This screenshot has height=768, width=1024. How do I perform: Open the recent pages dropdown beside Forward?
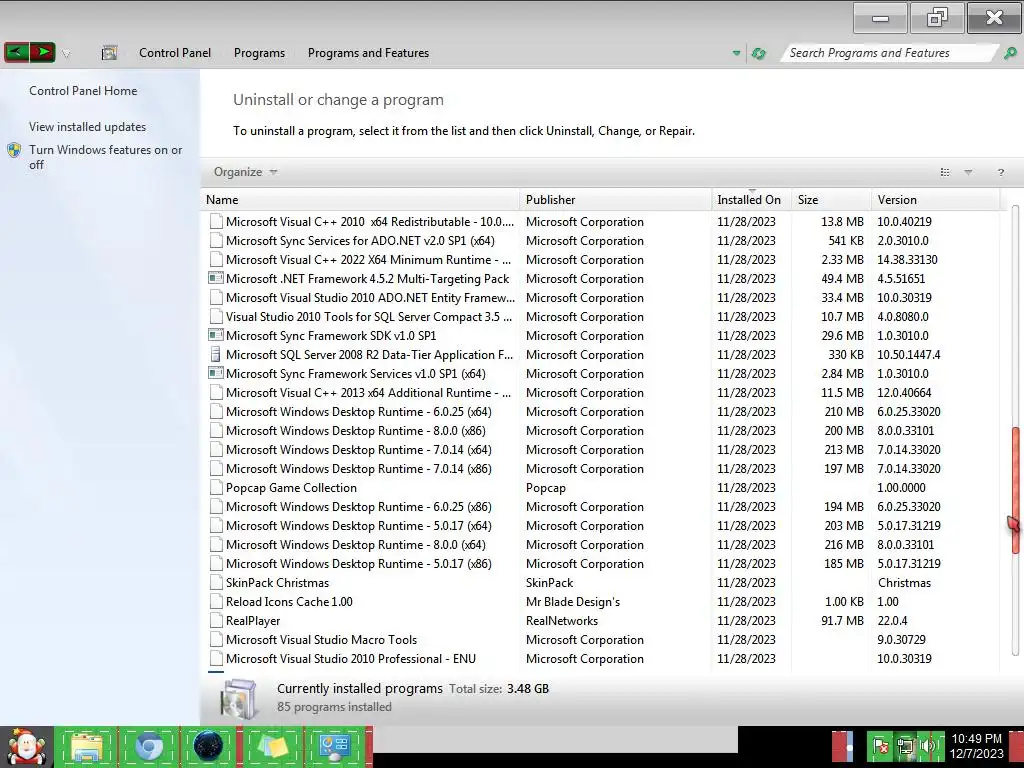(x=66, y=54)
